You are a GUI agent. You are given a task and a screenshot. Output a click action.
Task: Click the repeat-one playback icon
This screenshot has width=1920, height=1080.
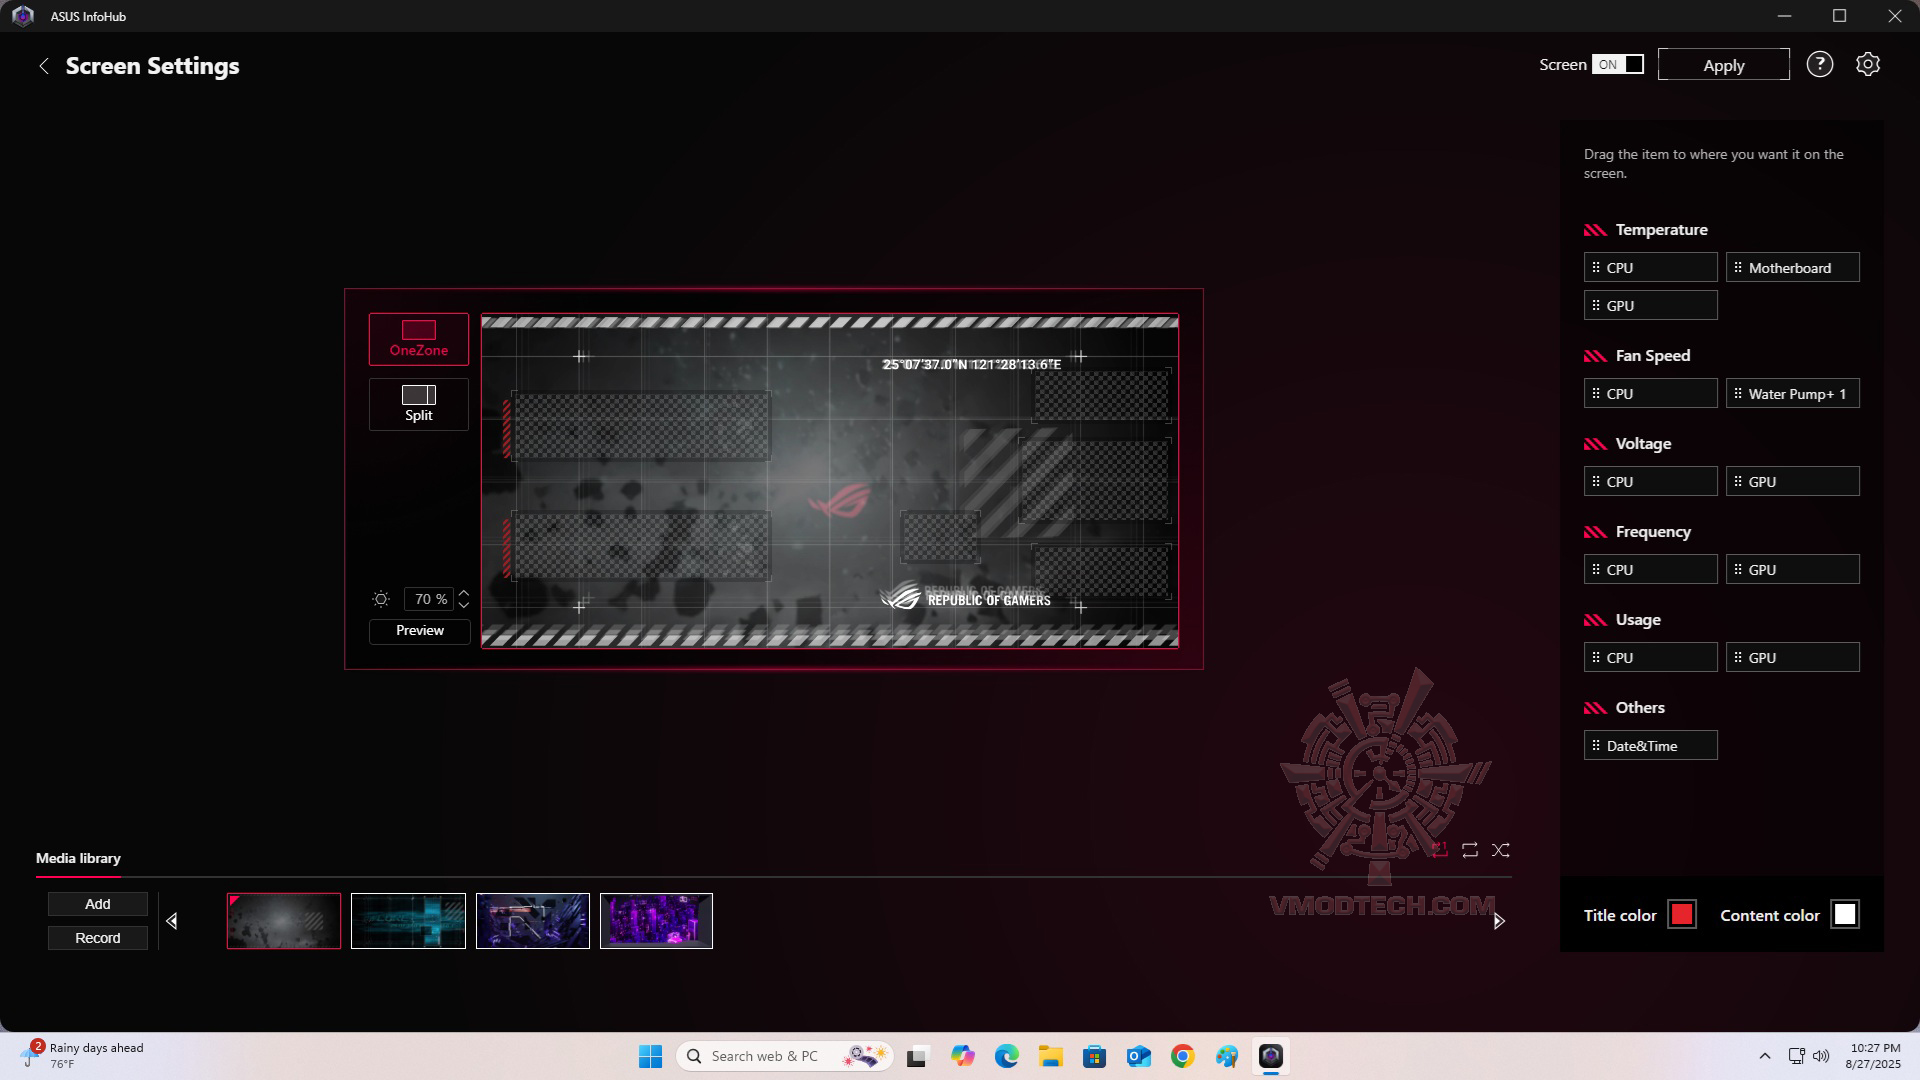point(1439,850)
